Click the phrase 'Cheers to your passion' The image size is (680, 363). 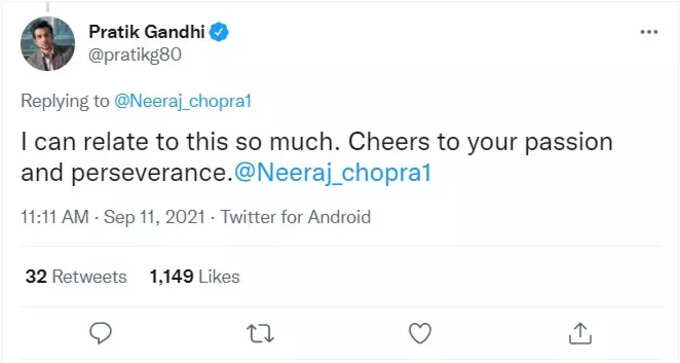point(481,142)
